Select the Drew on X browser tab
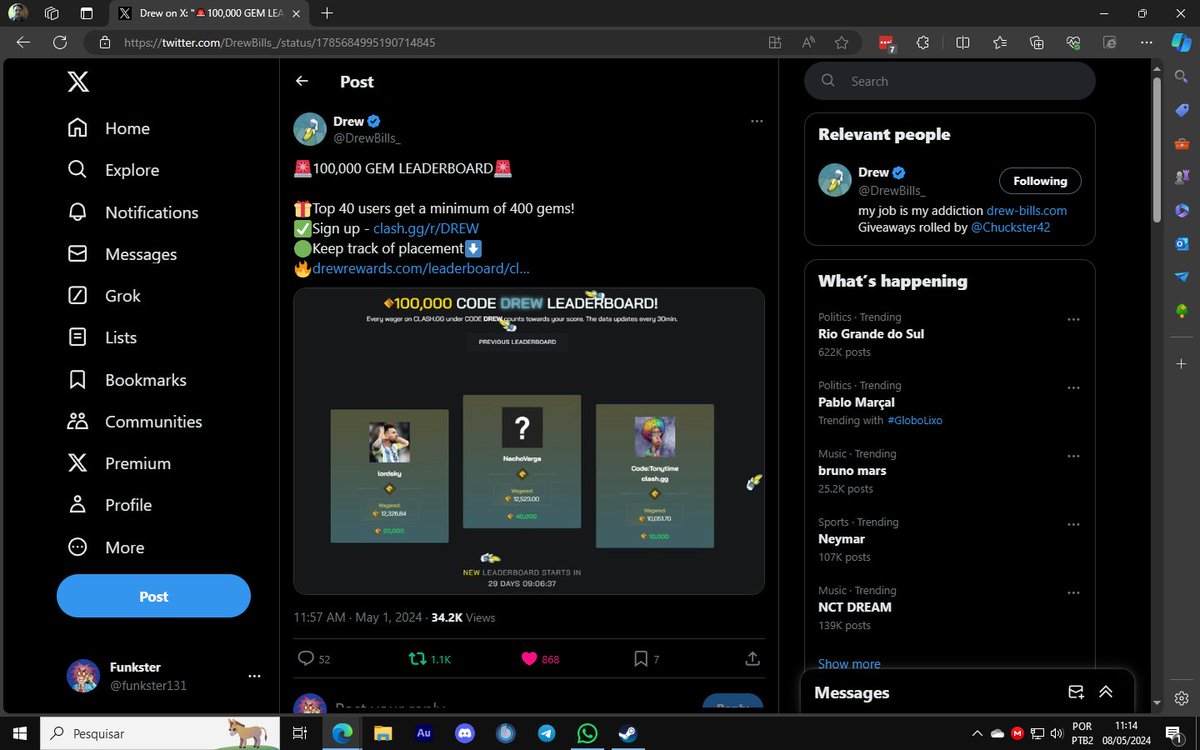Image resolution: width=1200 pixels, height=750 pixels. (207, 14)
